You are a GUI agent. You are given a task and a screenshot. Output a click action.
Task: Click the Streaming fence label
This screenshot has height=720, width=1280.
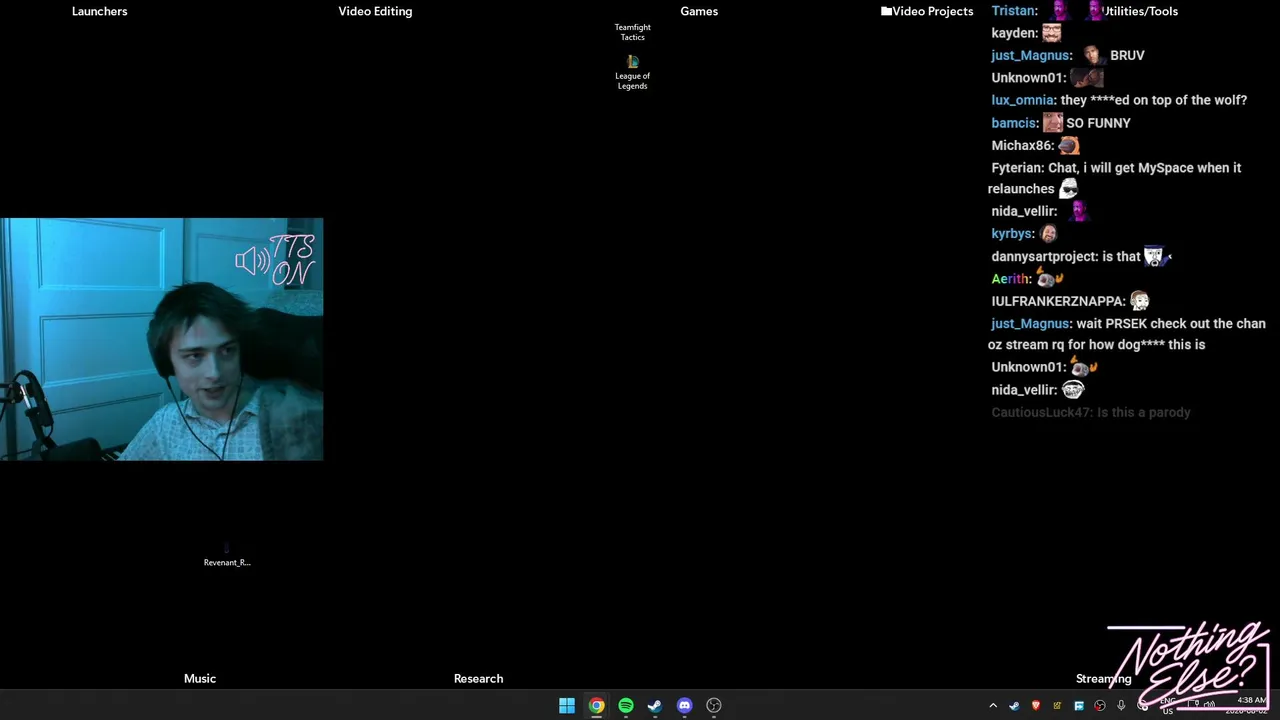1103,678
